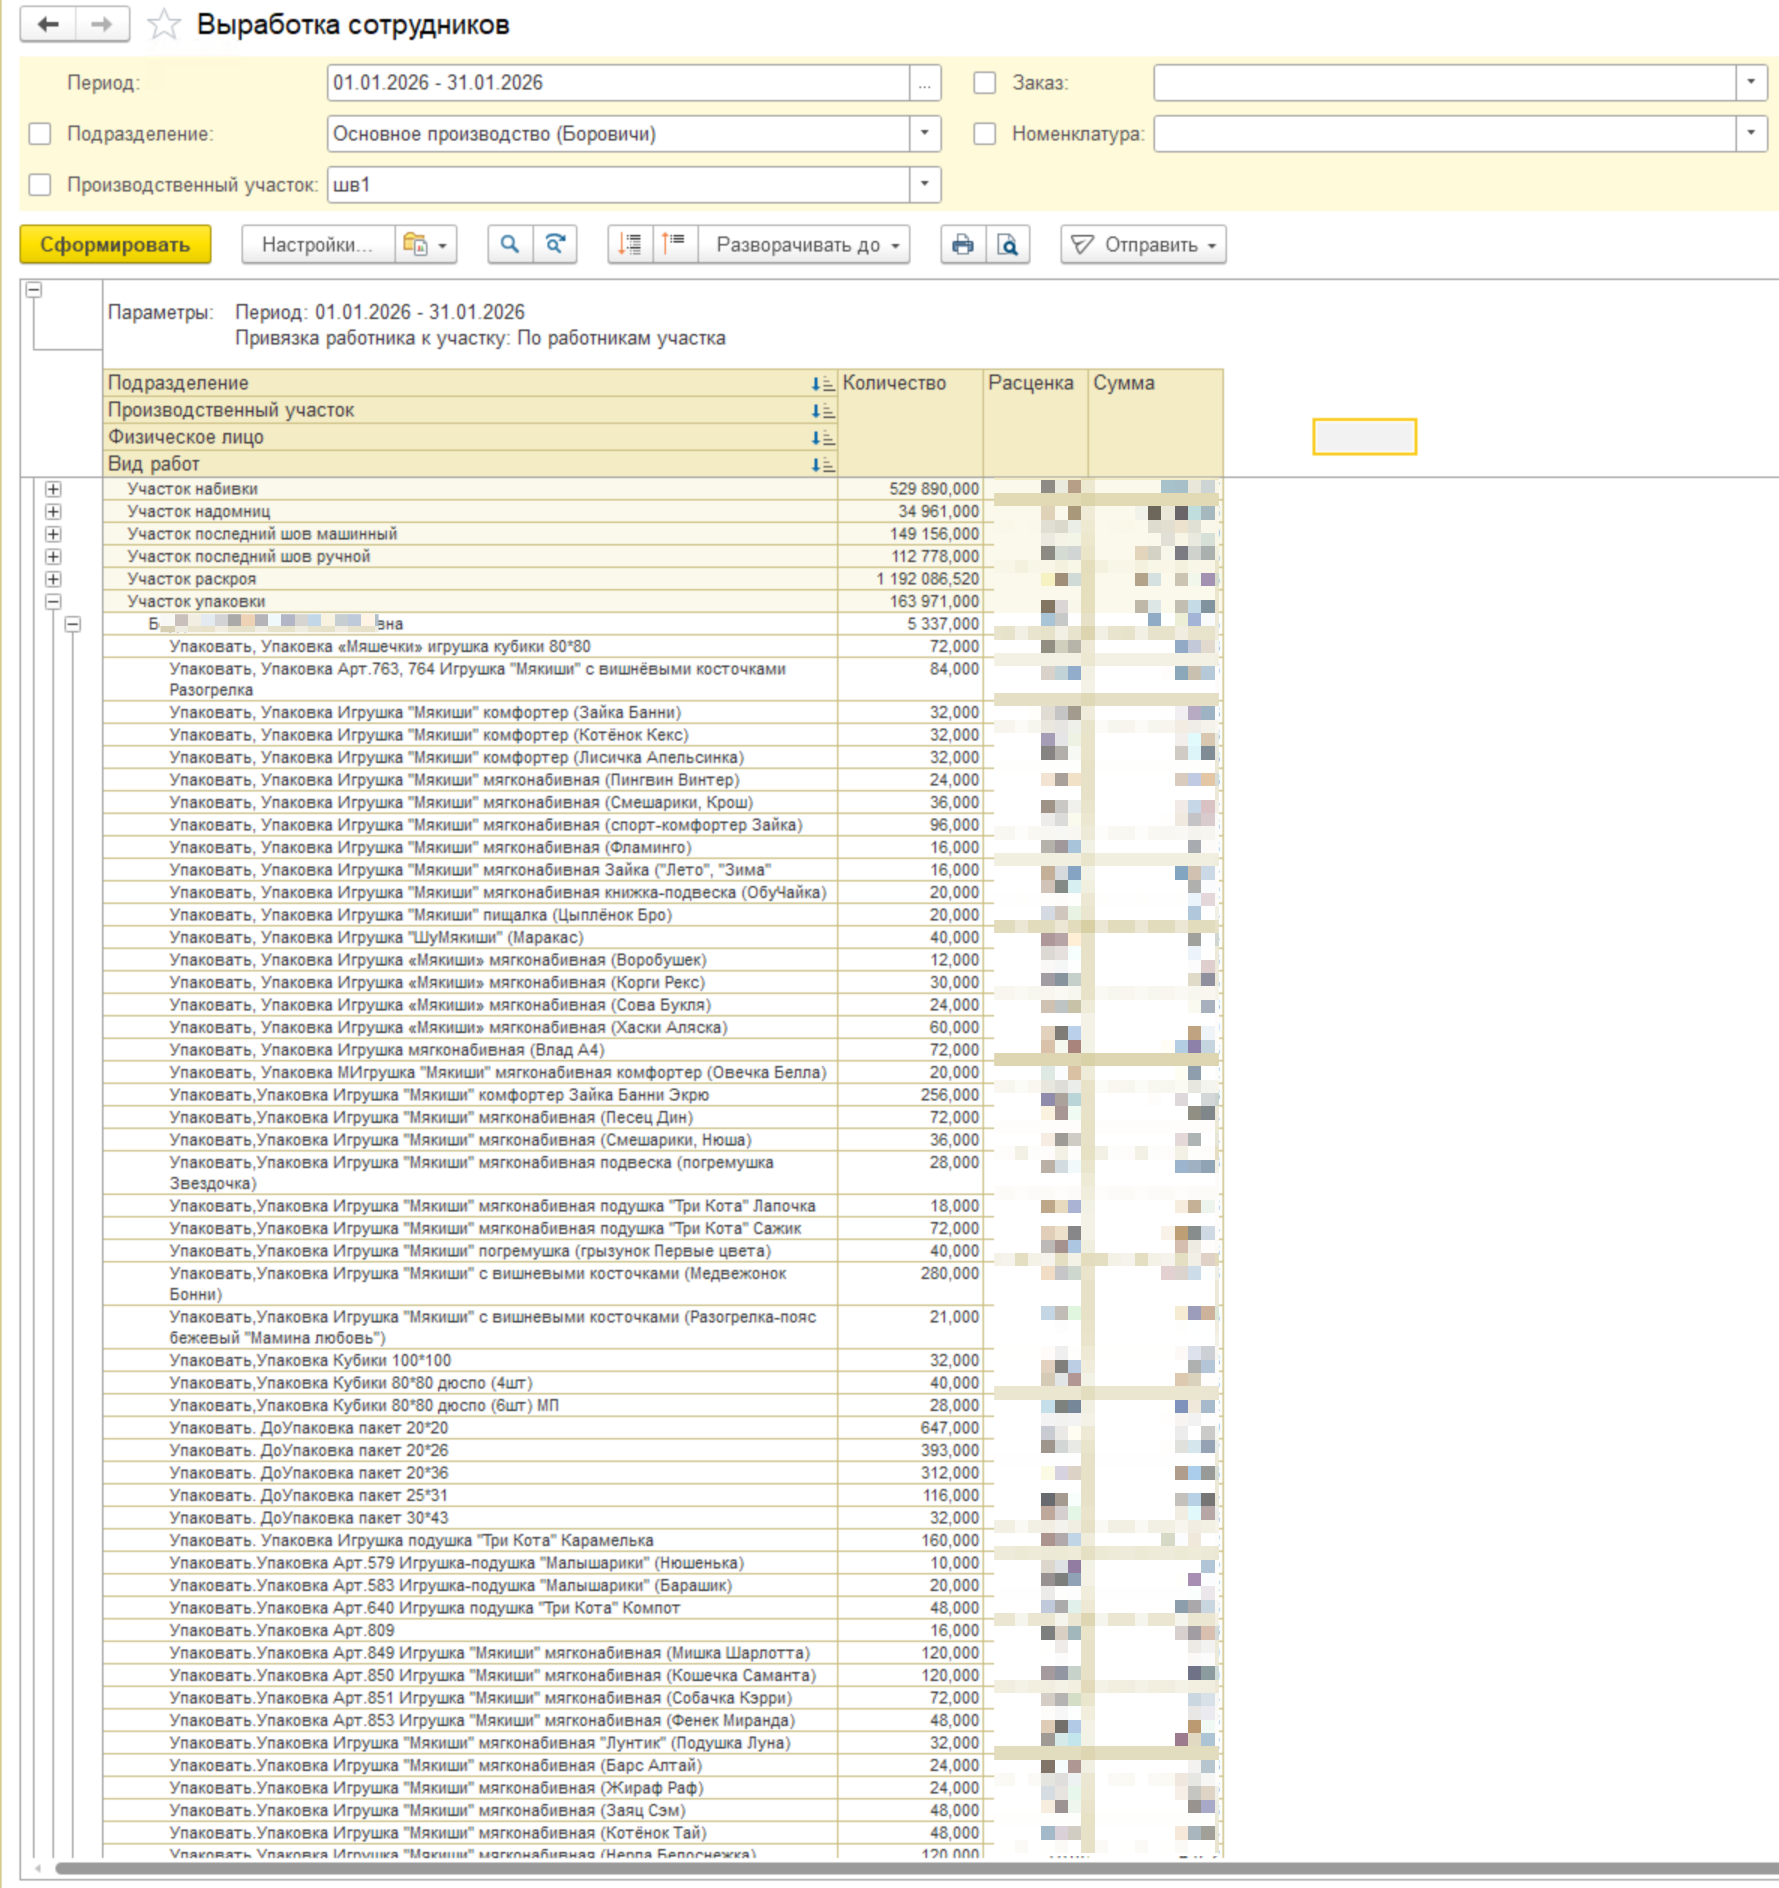Click the sort icon in the Вид работ header
Viewport: 1779px width, 1888px height.
pyautogui.click(x=822, y=465)
